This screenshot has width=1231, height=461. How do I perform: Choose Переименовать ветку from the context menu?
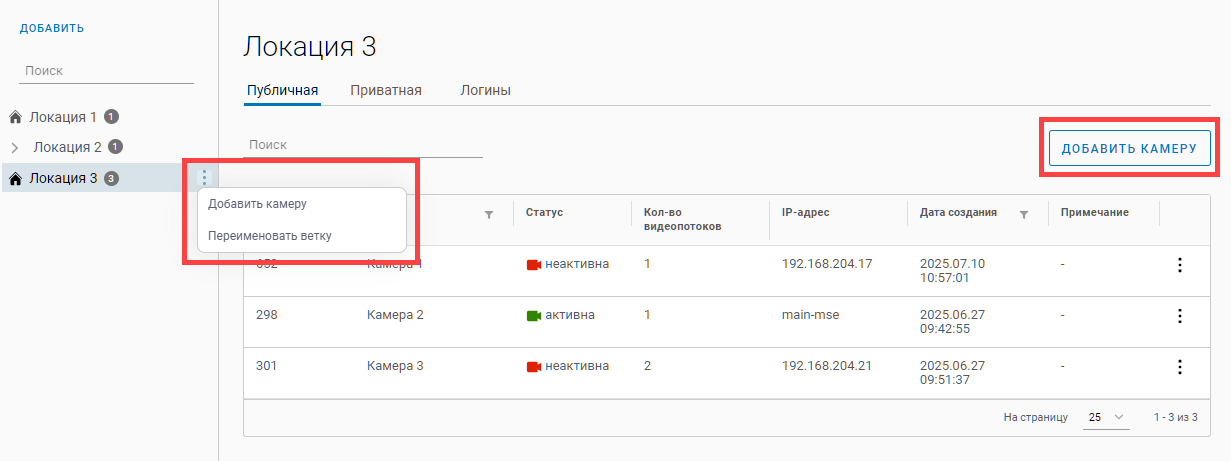point(269,237)
